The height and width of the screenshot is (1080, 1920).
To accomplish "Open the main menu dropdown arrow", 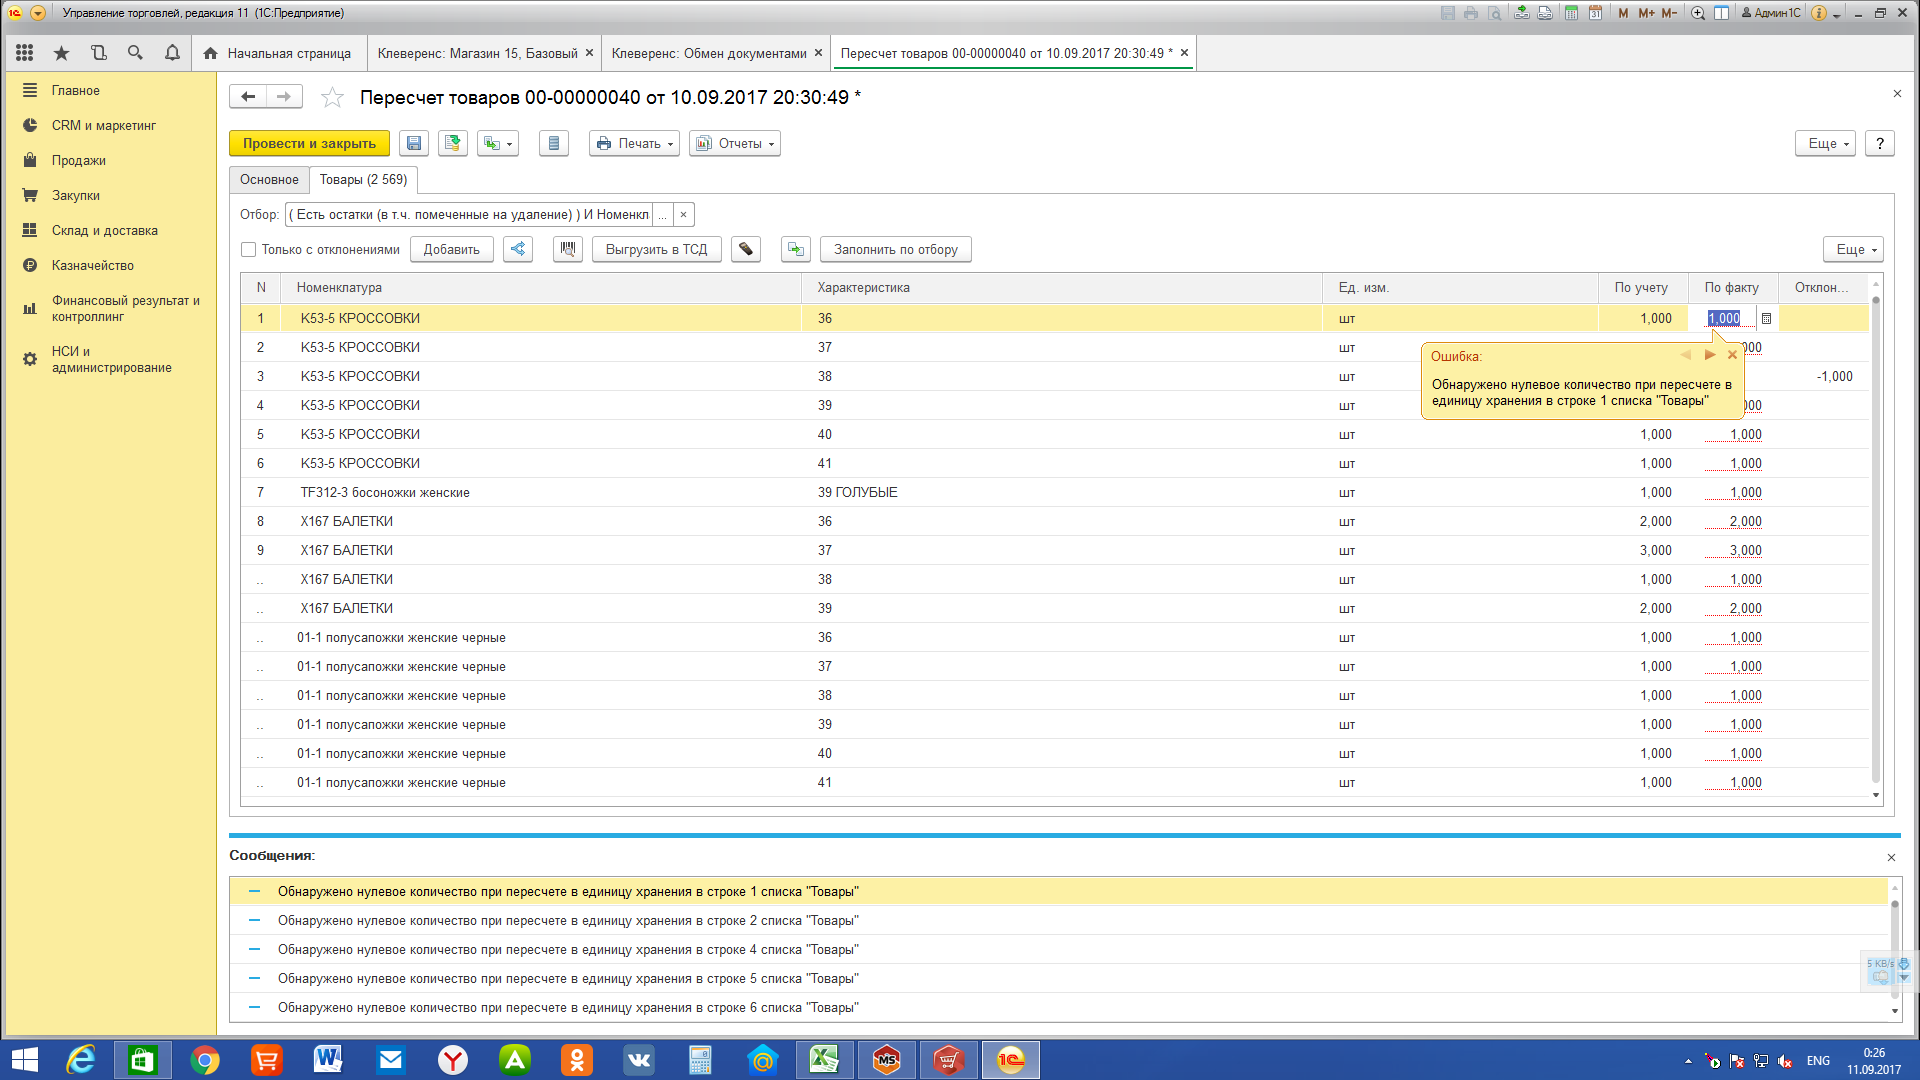I will [x=38, y=13].
